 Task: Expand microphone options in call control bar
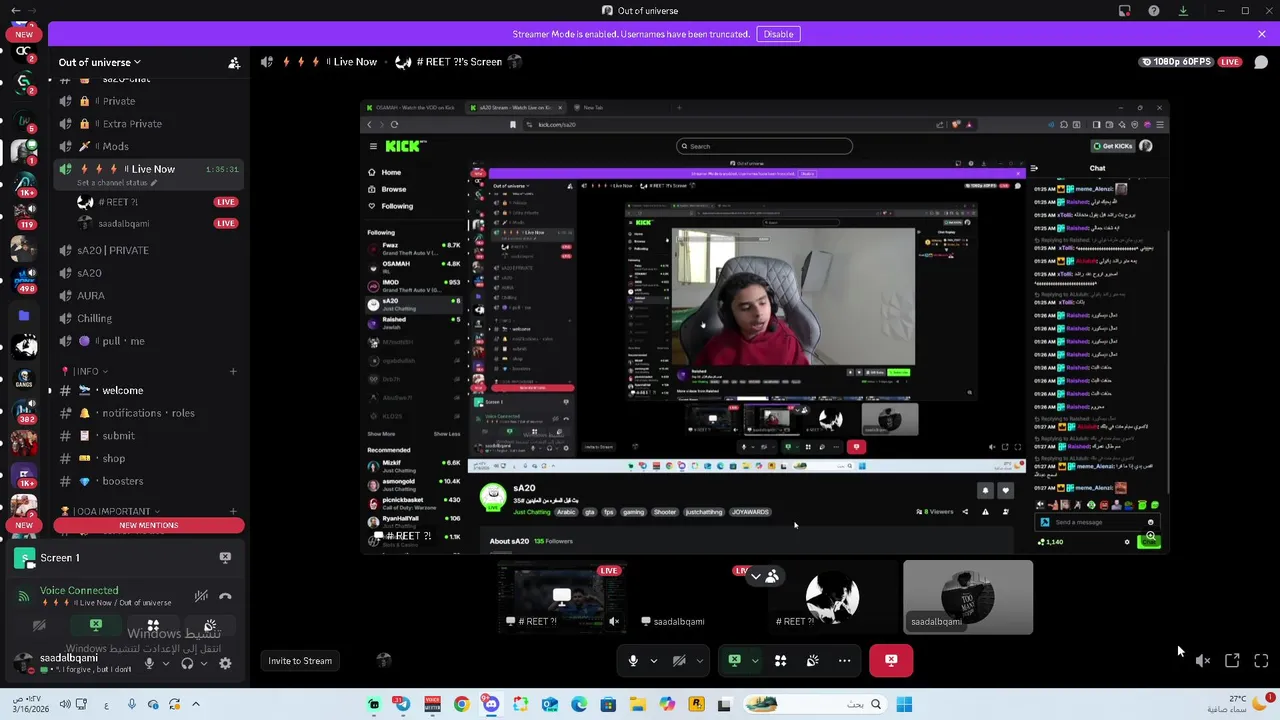tap(654, 660)
